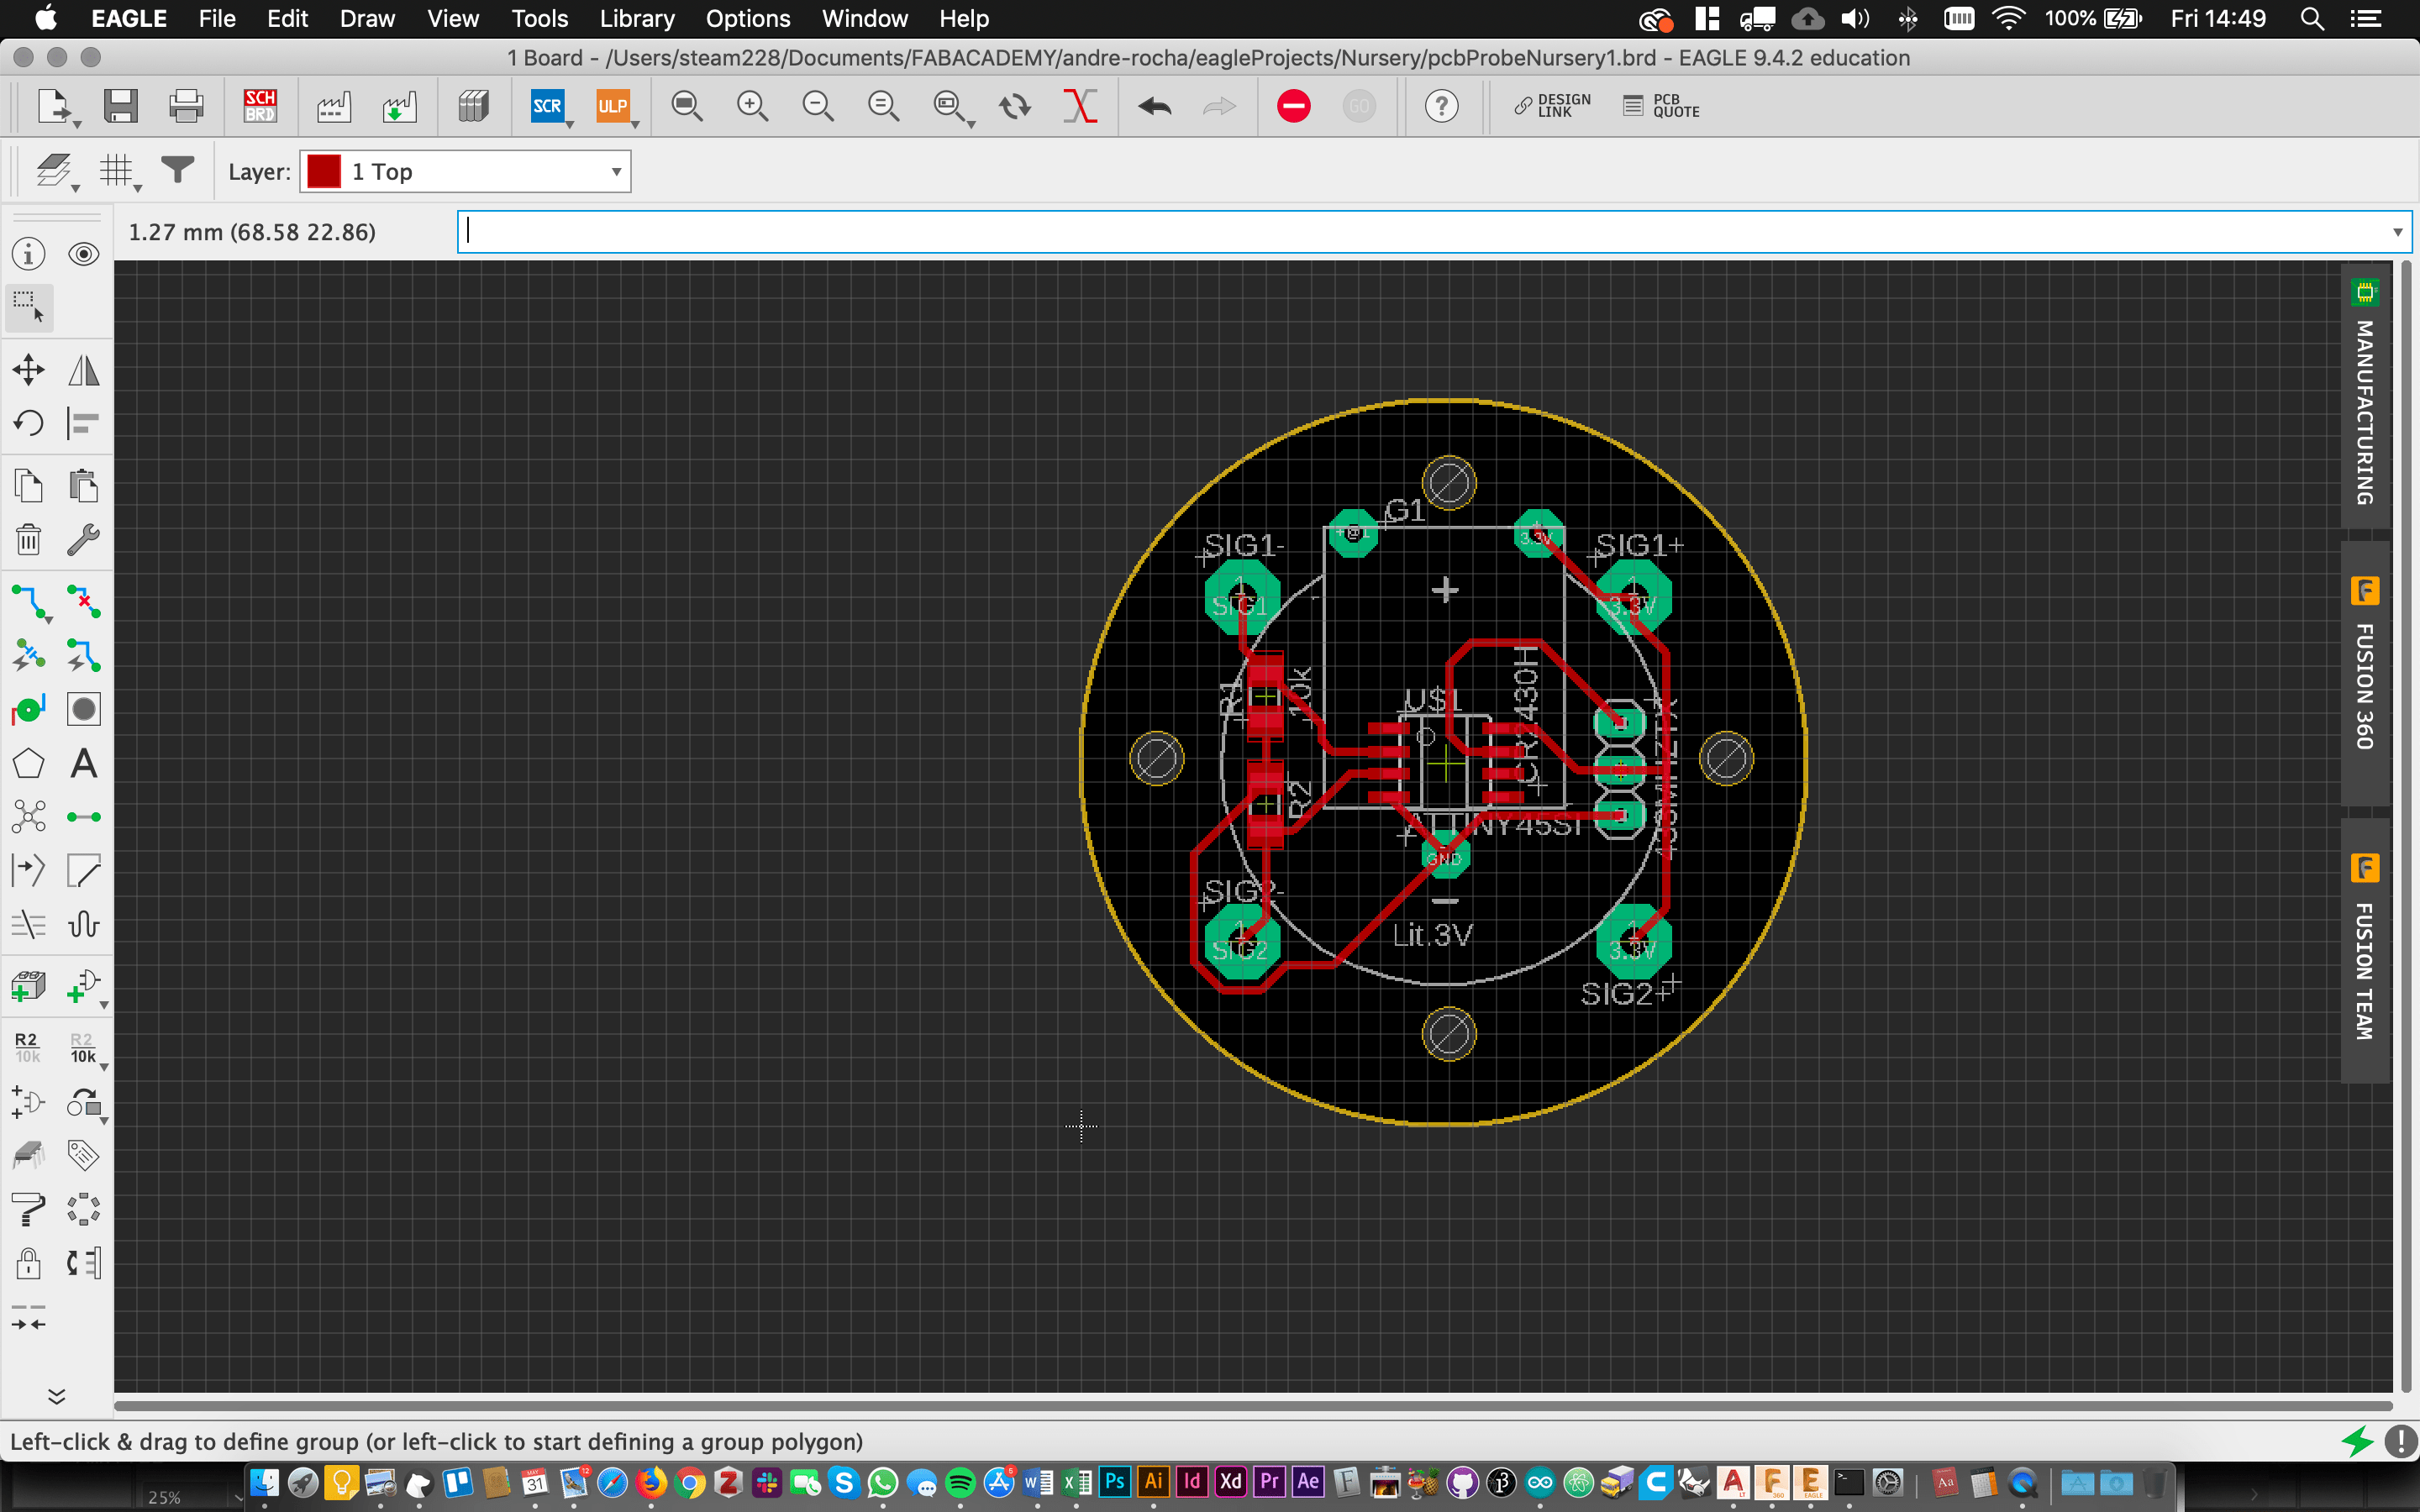The height and width of the screenshot is (1512, 2420).
Task: Open the Tools menu
Action: (540, 18)
